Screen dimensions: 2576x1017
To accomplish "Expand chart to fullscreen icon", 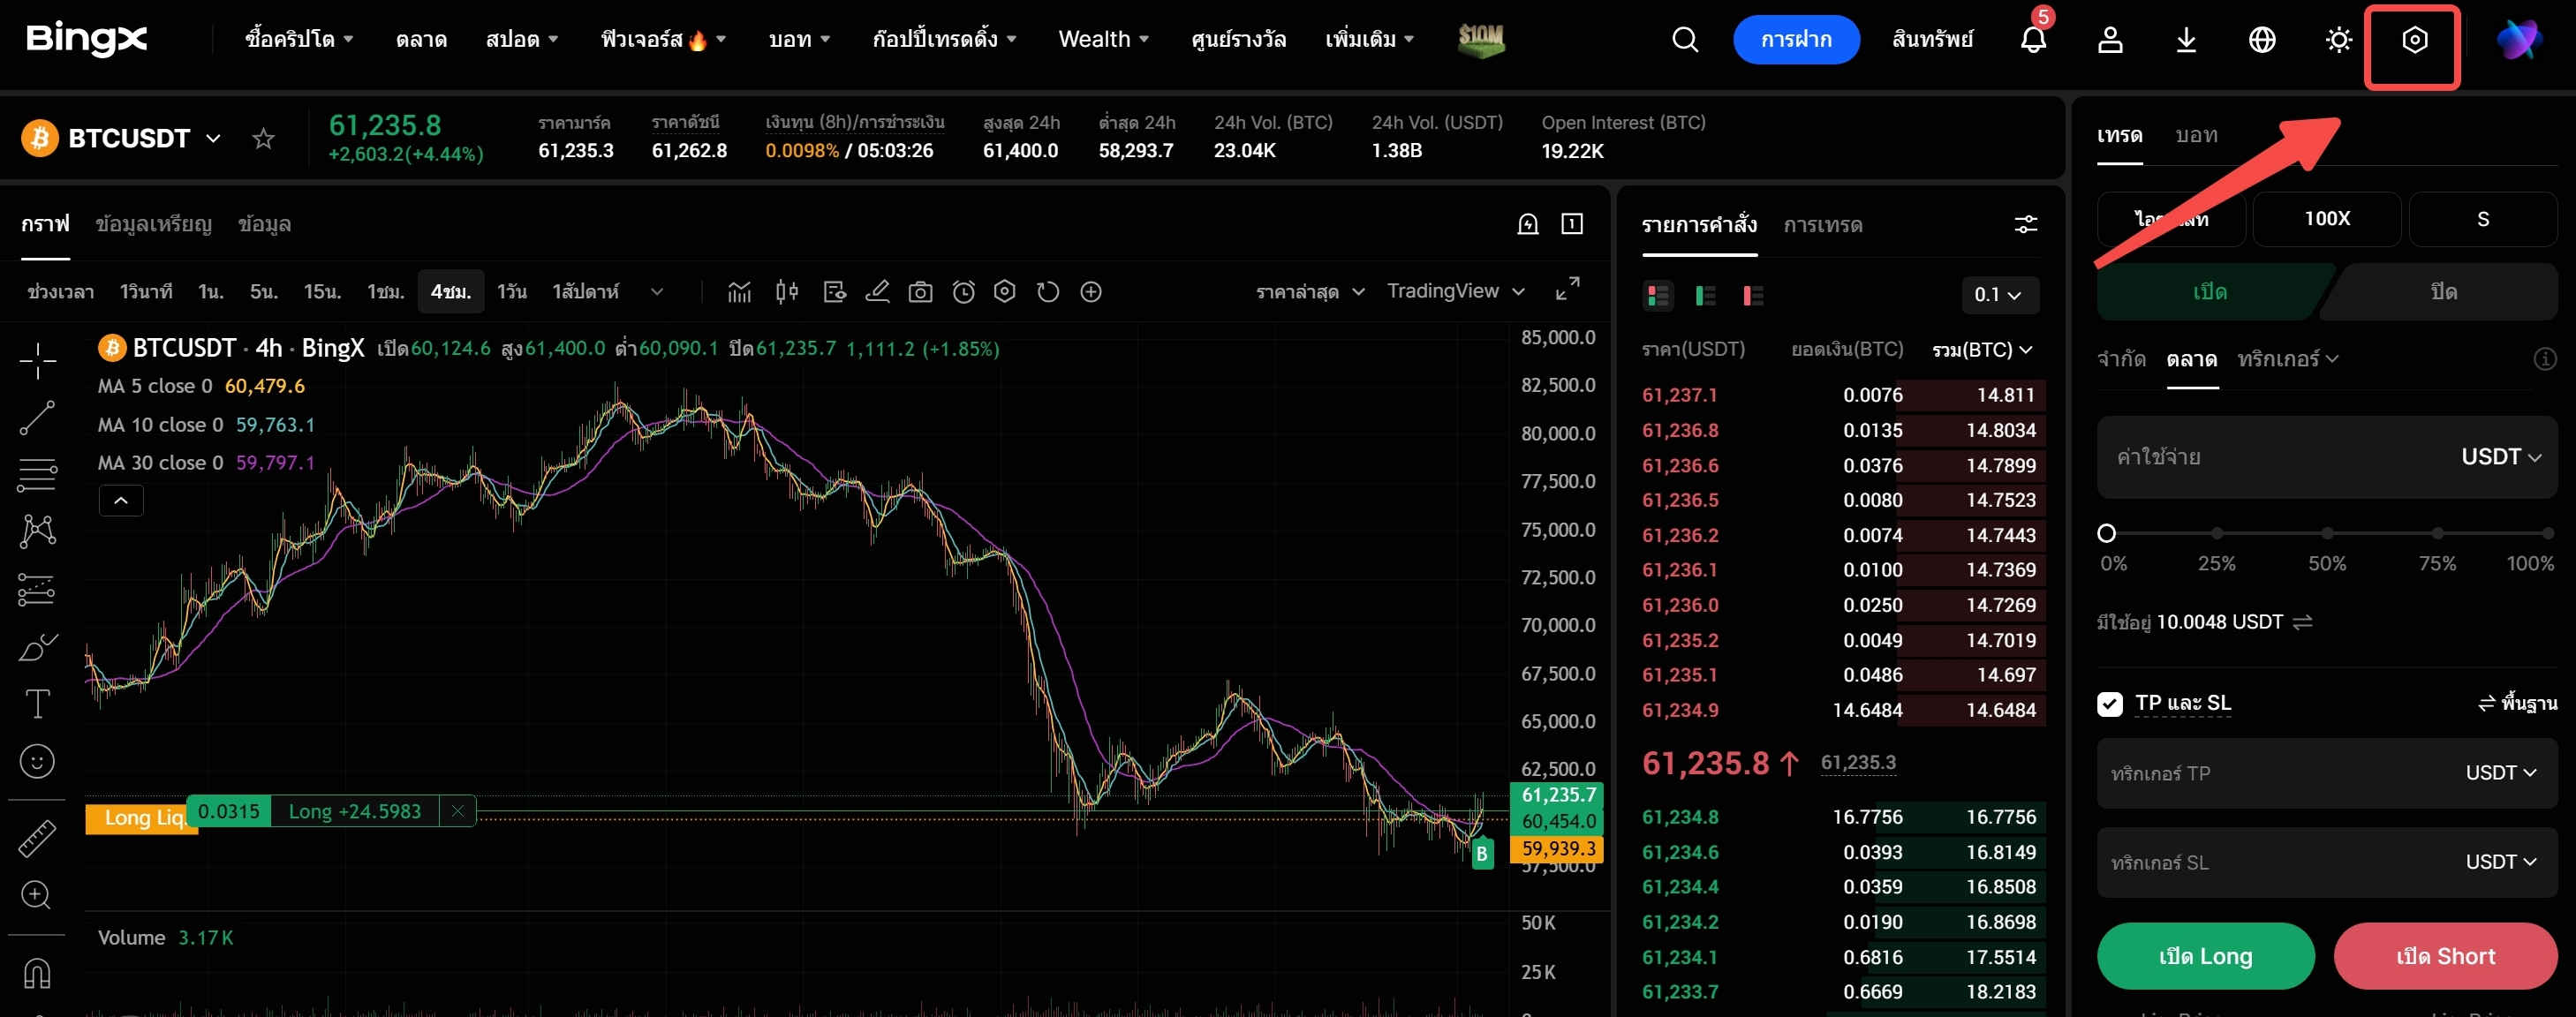I will (1568, 289).
